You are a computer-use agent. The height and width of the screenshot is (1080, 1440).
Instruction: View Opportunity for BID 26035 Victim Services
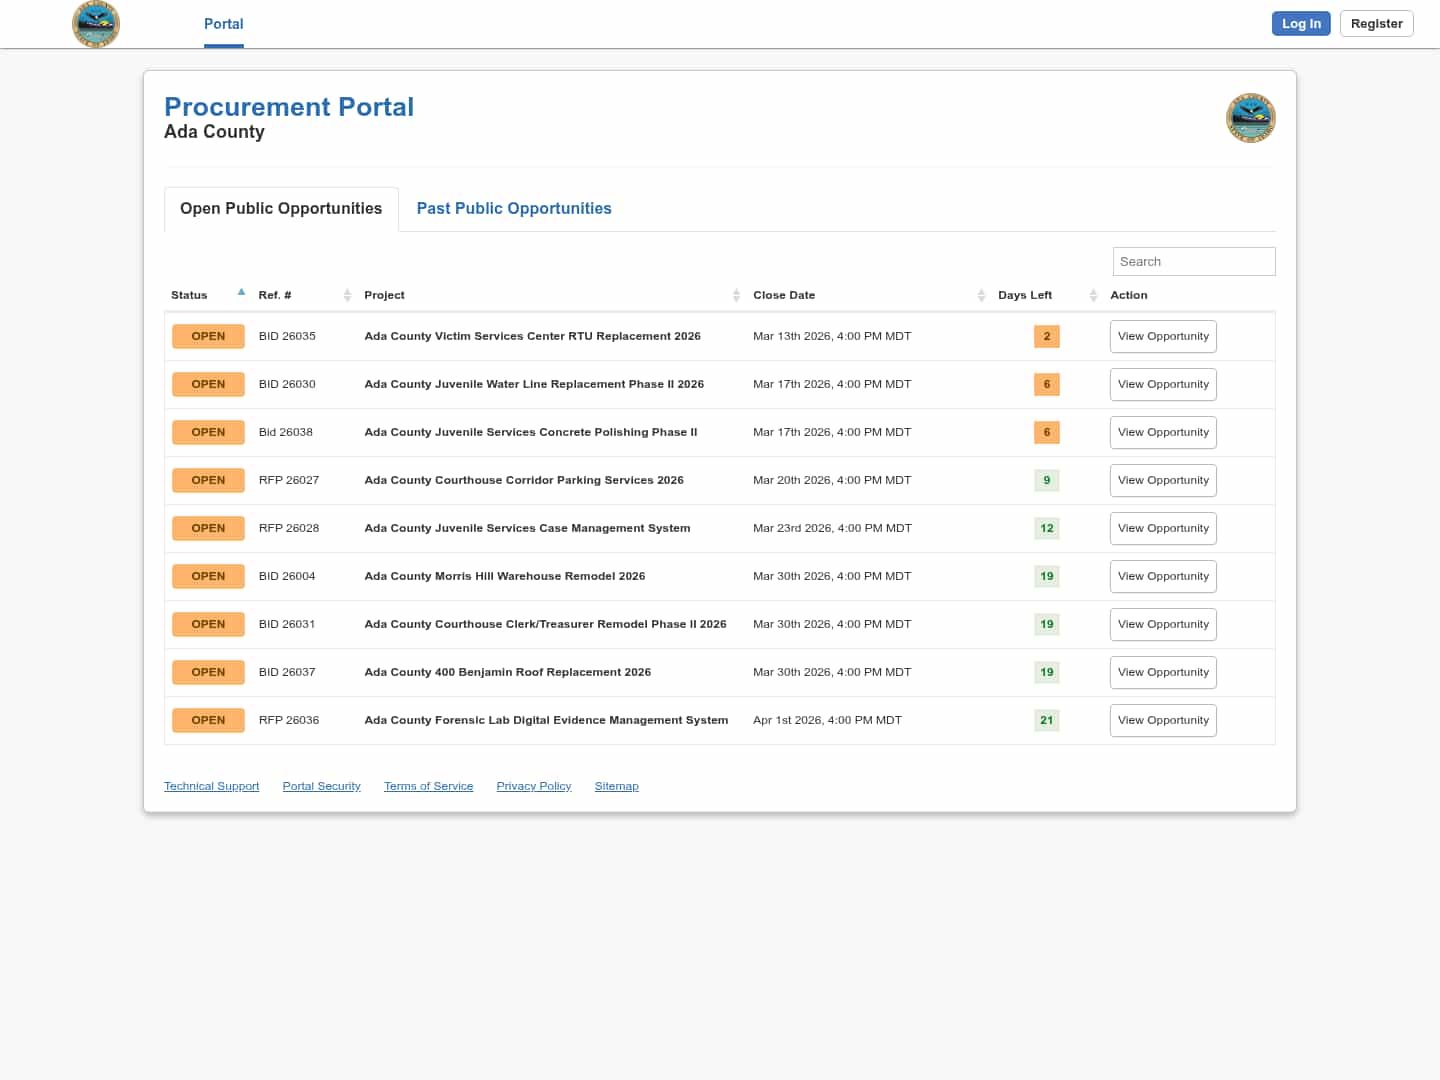[1162, 336]
